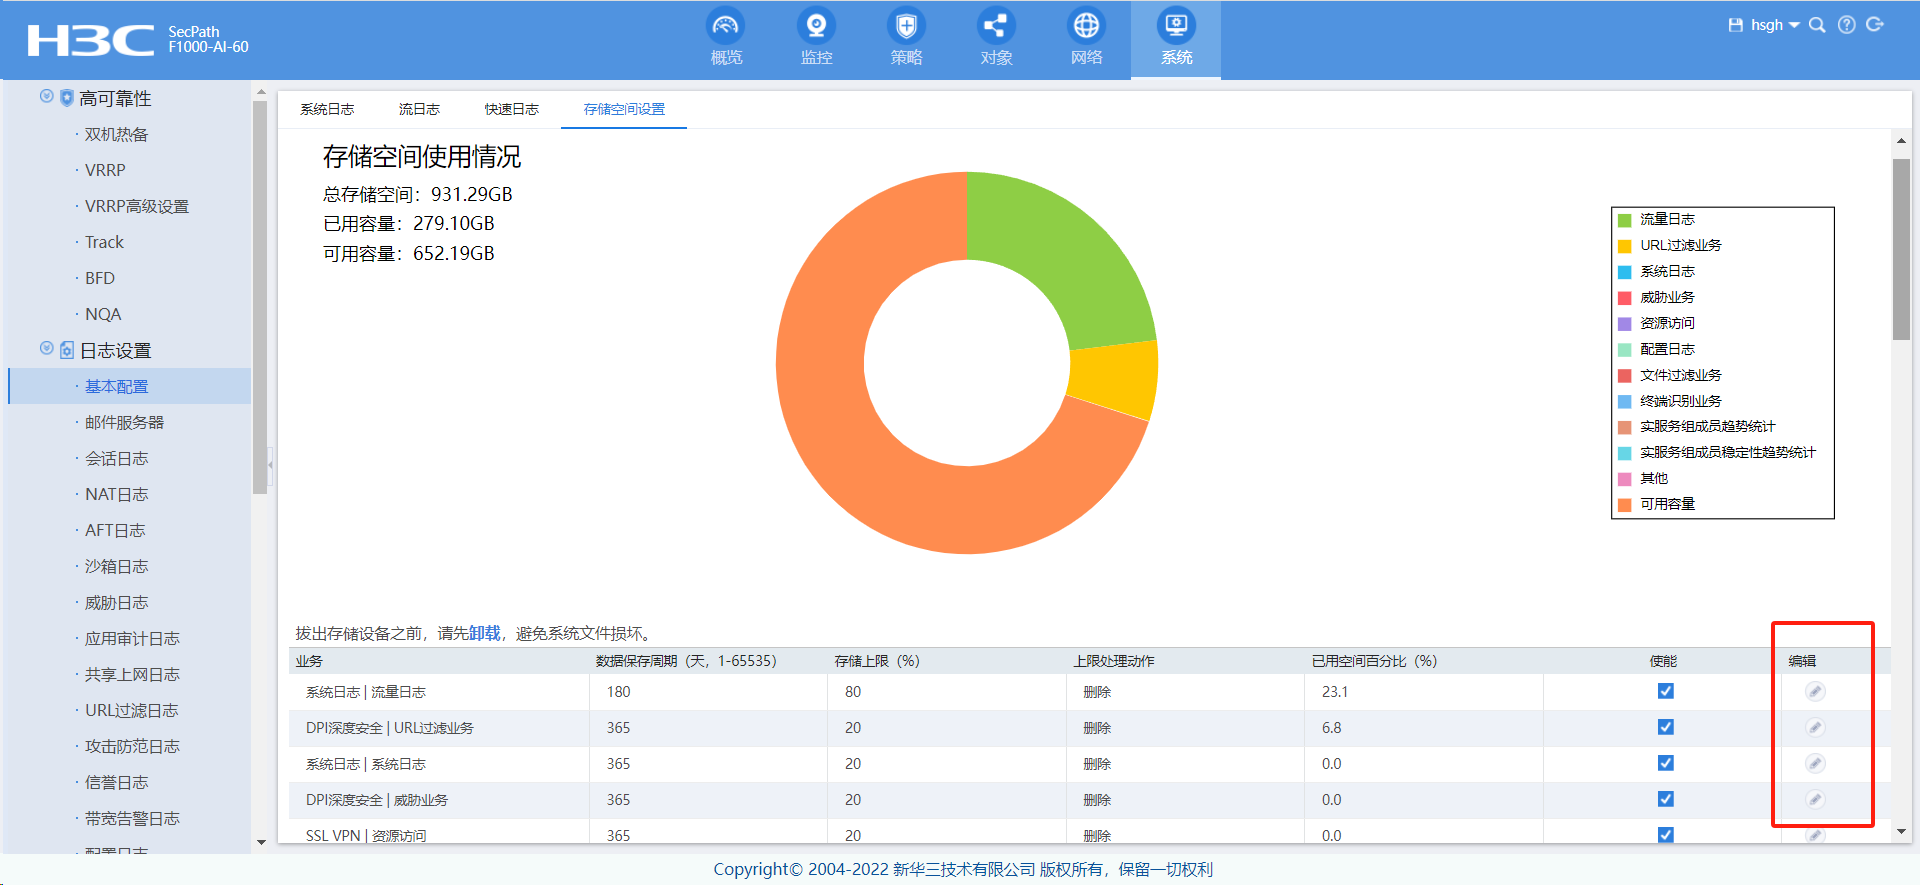Open the hsgh user dropdown
The image size is (1920, 885).
click(x=1774, y=25)
